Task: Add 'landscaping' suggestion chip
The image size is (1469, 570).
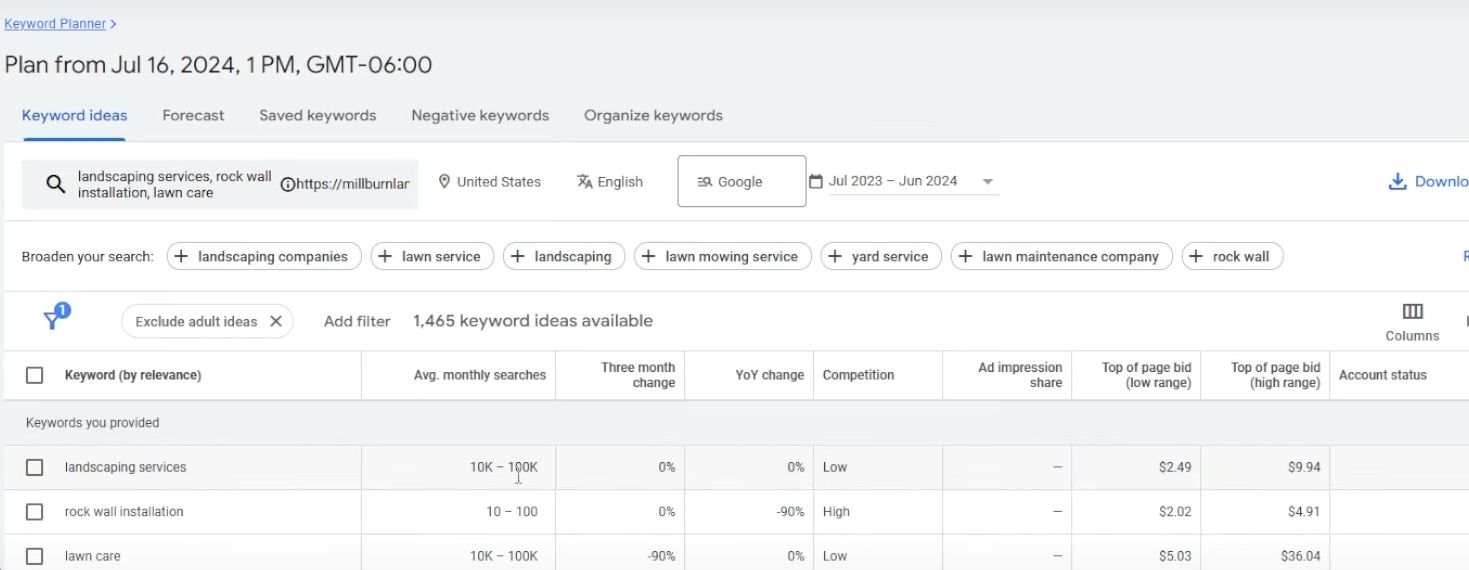Action: coord(563,256)
